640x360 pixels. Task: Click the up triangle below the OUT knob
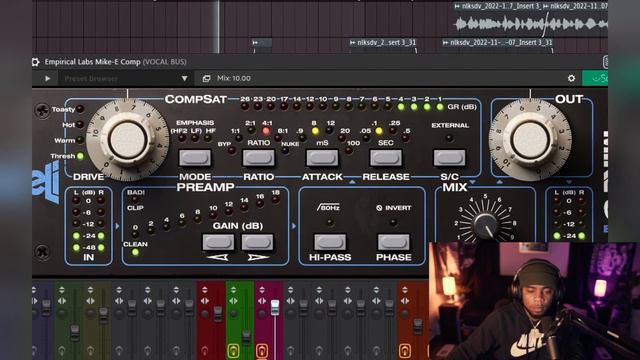tap(499, 182)
